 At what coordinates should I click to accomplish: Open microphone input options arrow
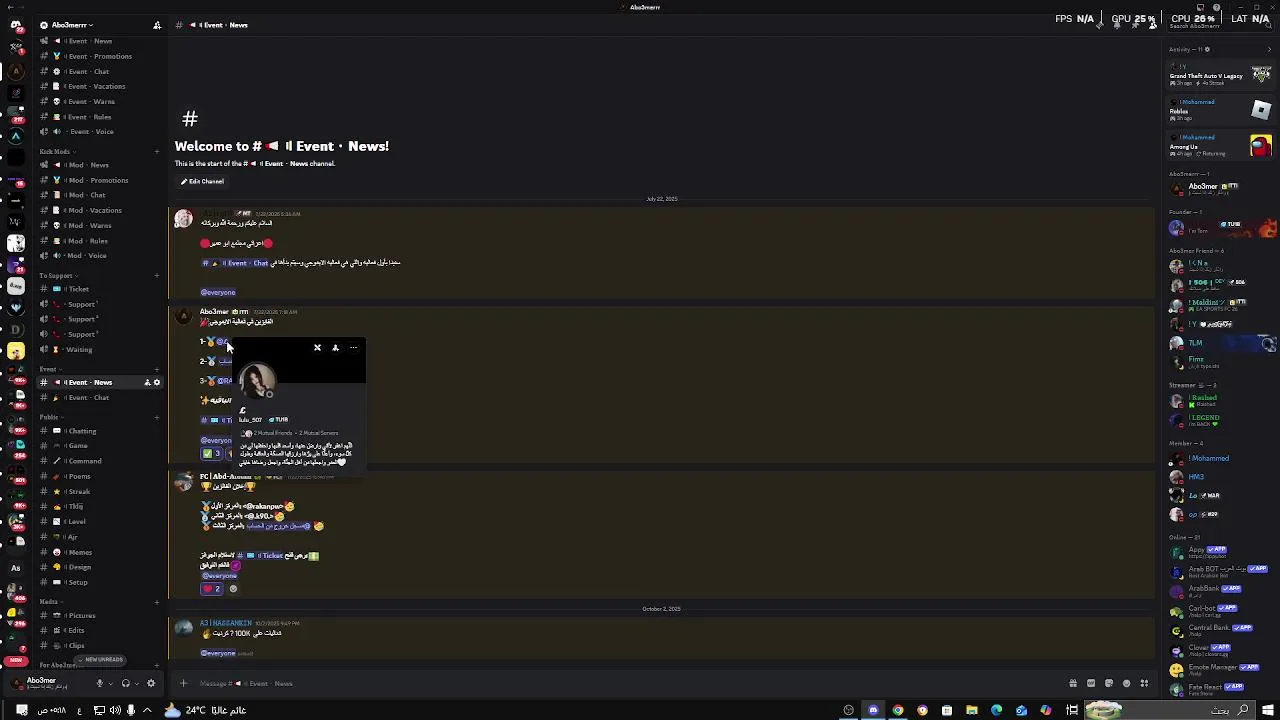tap(111, 684)
